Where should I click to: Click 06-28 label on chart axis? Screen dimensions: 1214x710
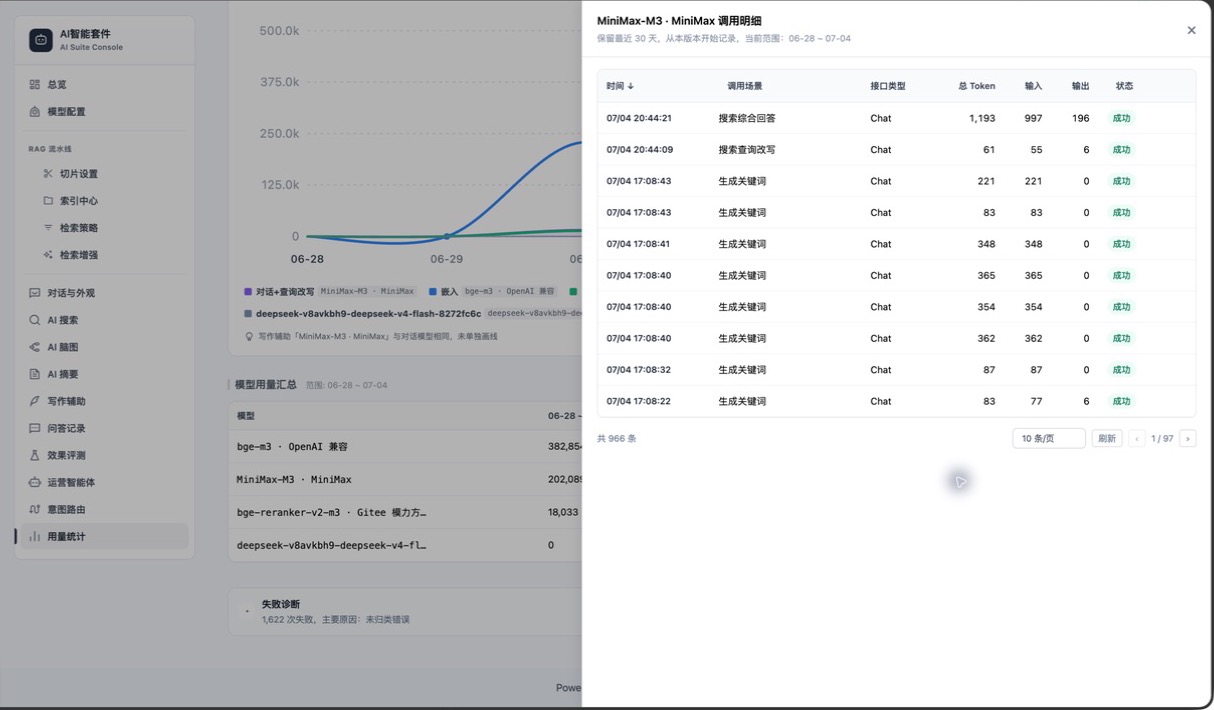click(307, 259)
